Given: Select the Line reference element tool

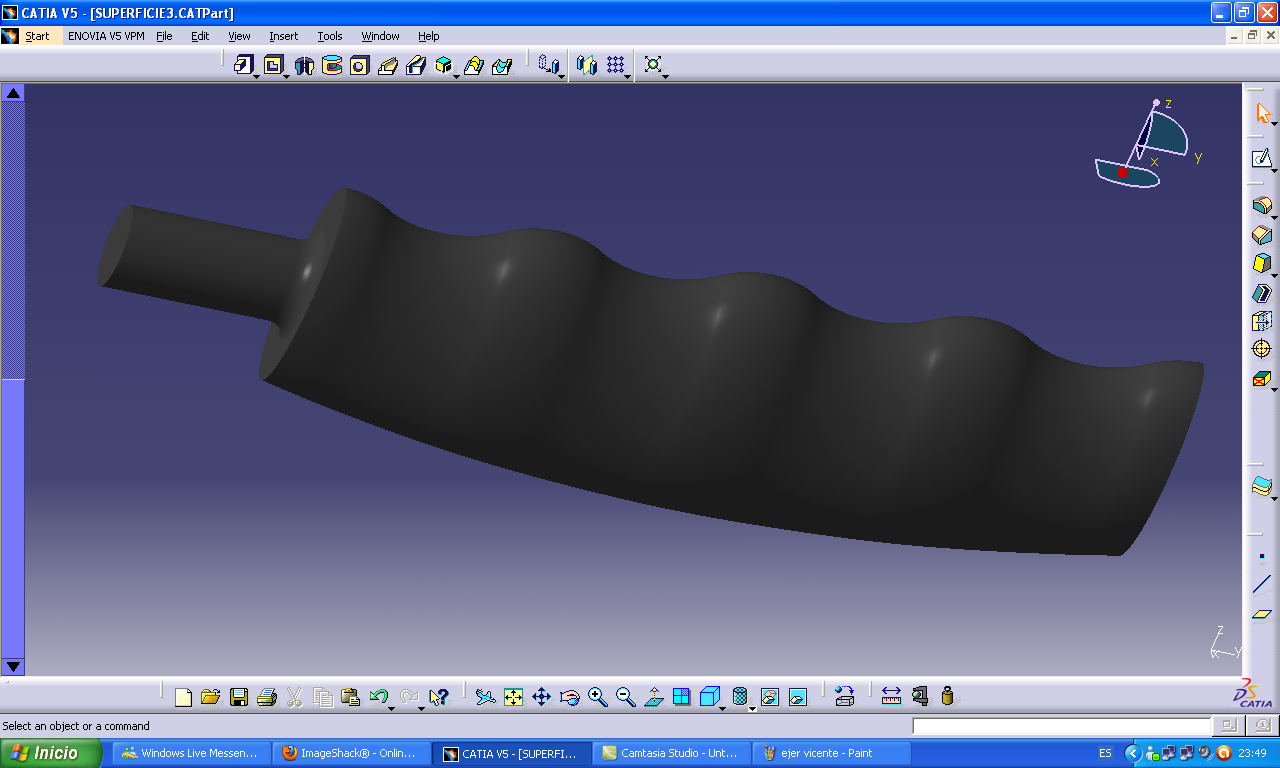Looking at the screenshot, I should point(1262,585).
